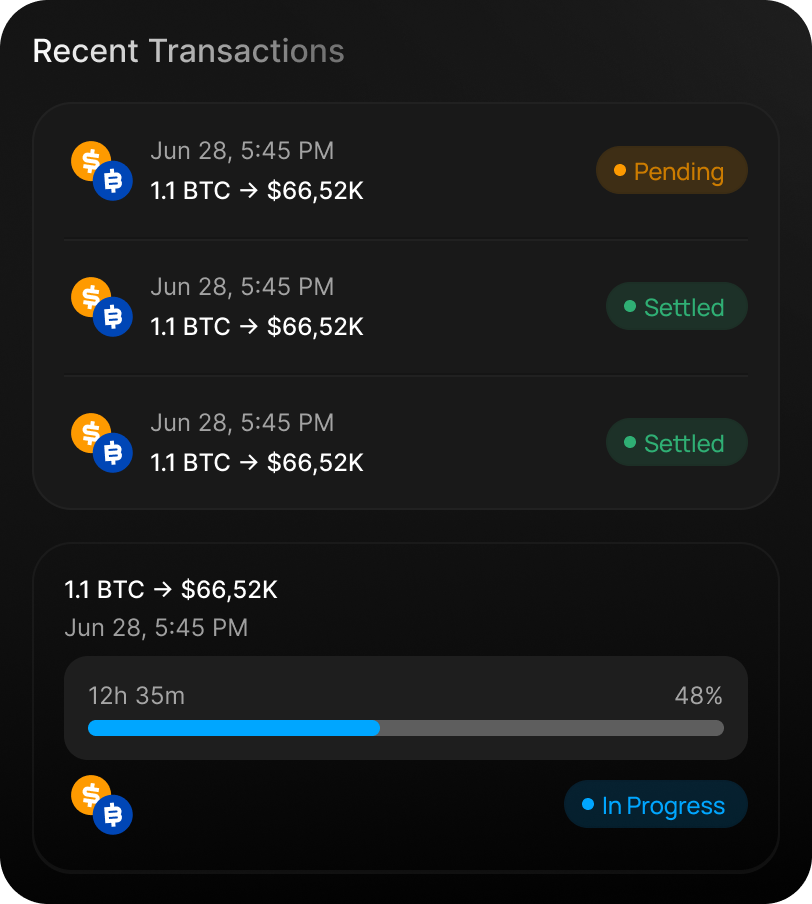The height and width of the screenshot is (904, 812).
Task: Click the blue Bitcoin icon in the third transaction row
Action: pyautogui.click(x=114, y=453)
